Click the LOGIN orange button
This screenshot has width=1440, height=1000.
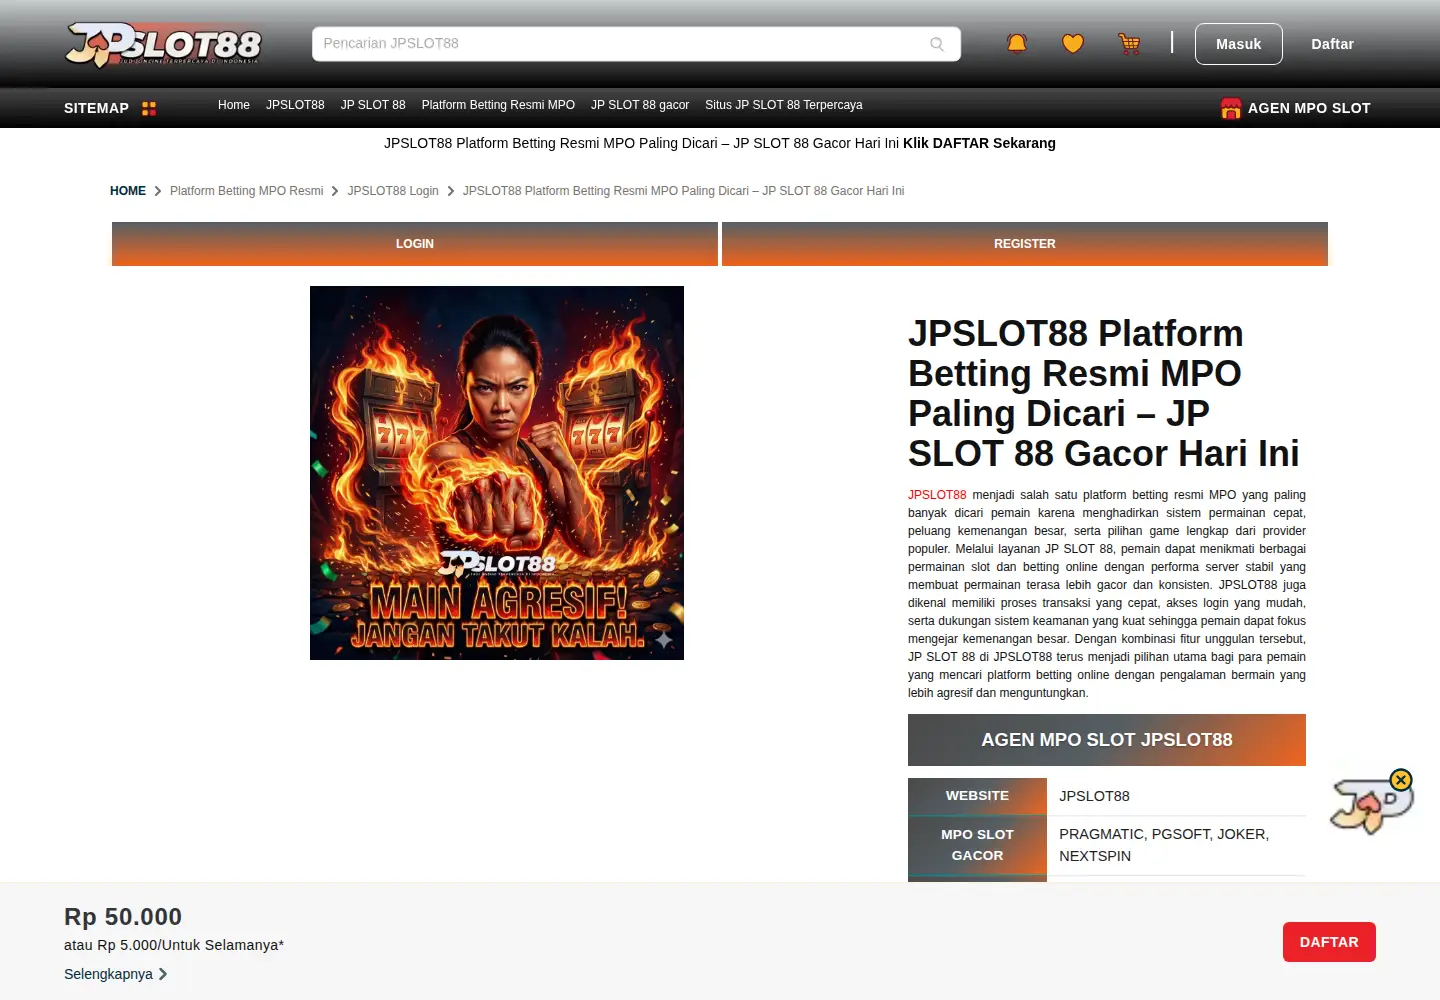tap(415, 244)
